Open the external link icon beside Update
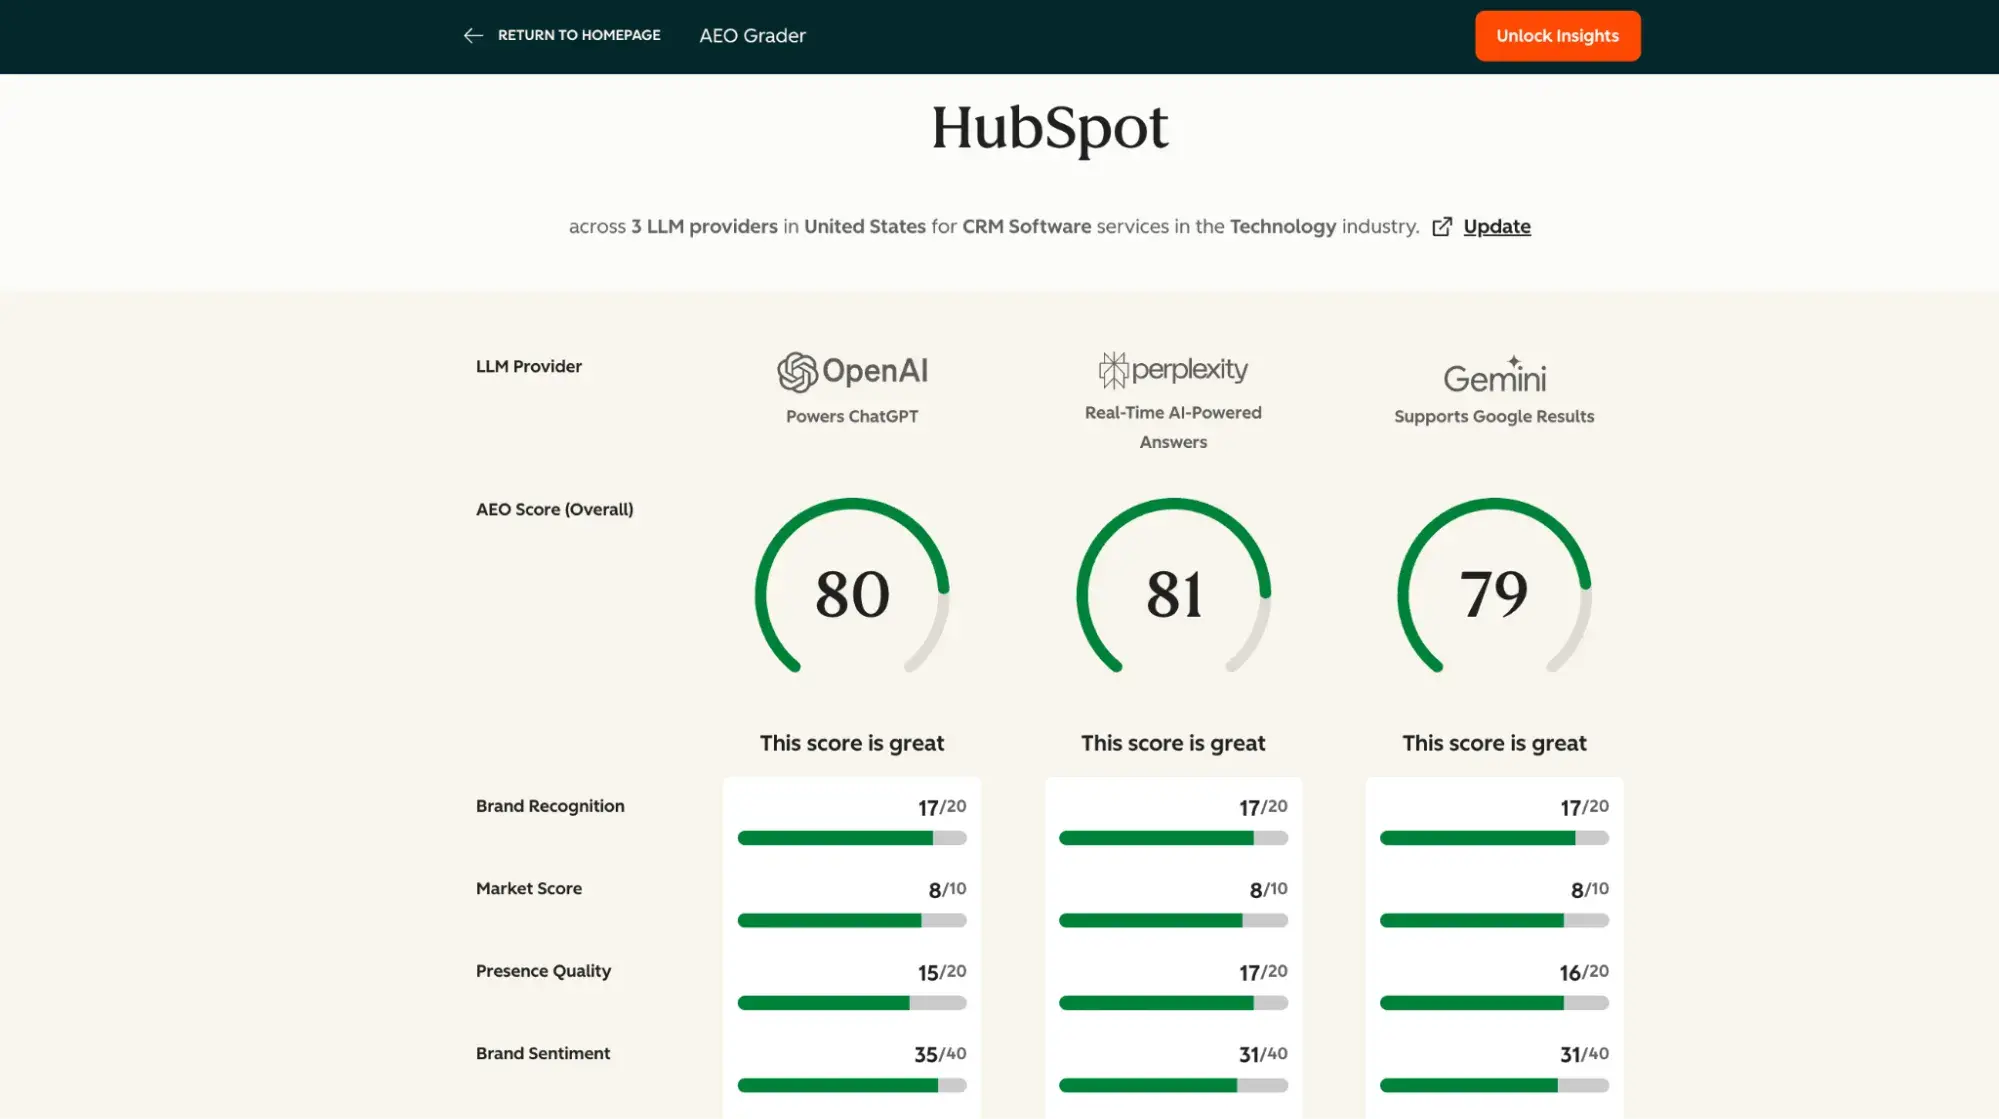Screen dimensions: 1999x1119 tap(1441, 227)
